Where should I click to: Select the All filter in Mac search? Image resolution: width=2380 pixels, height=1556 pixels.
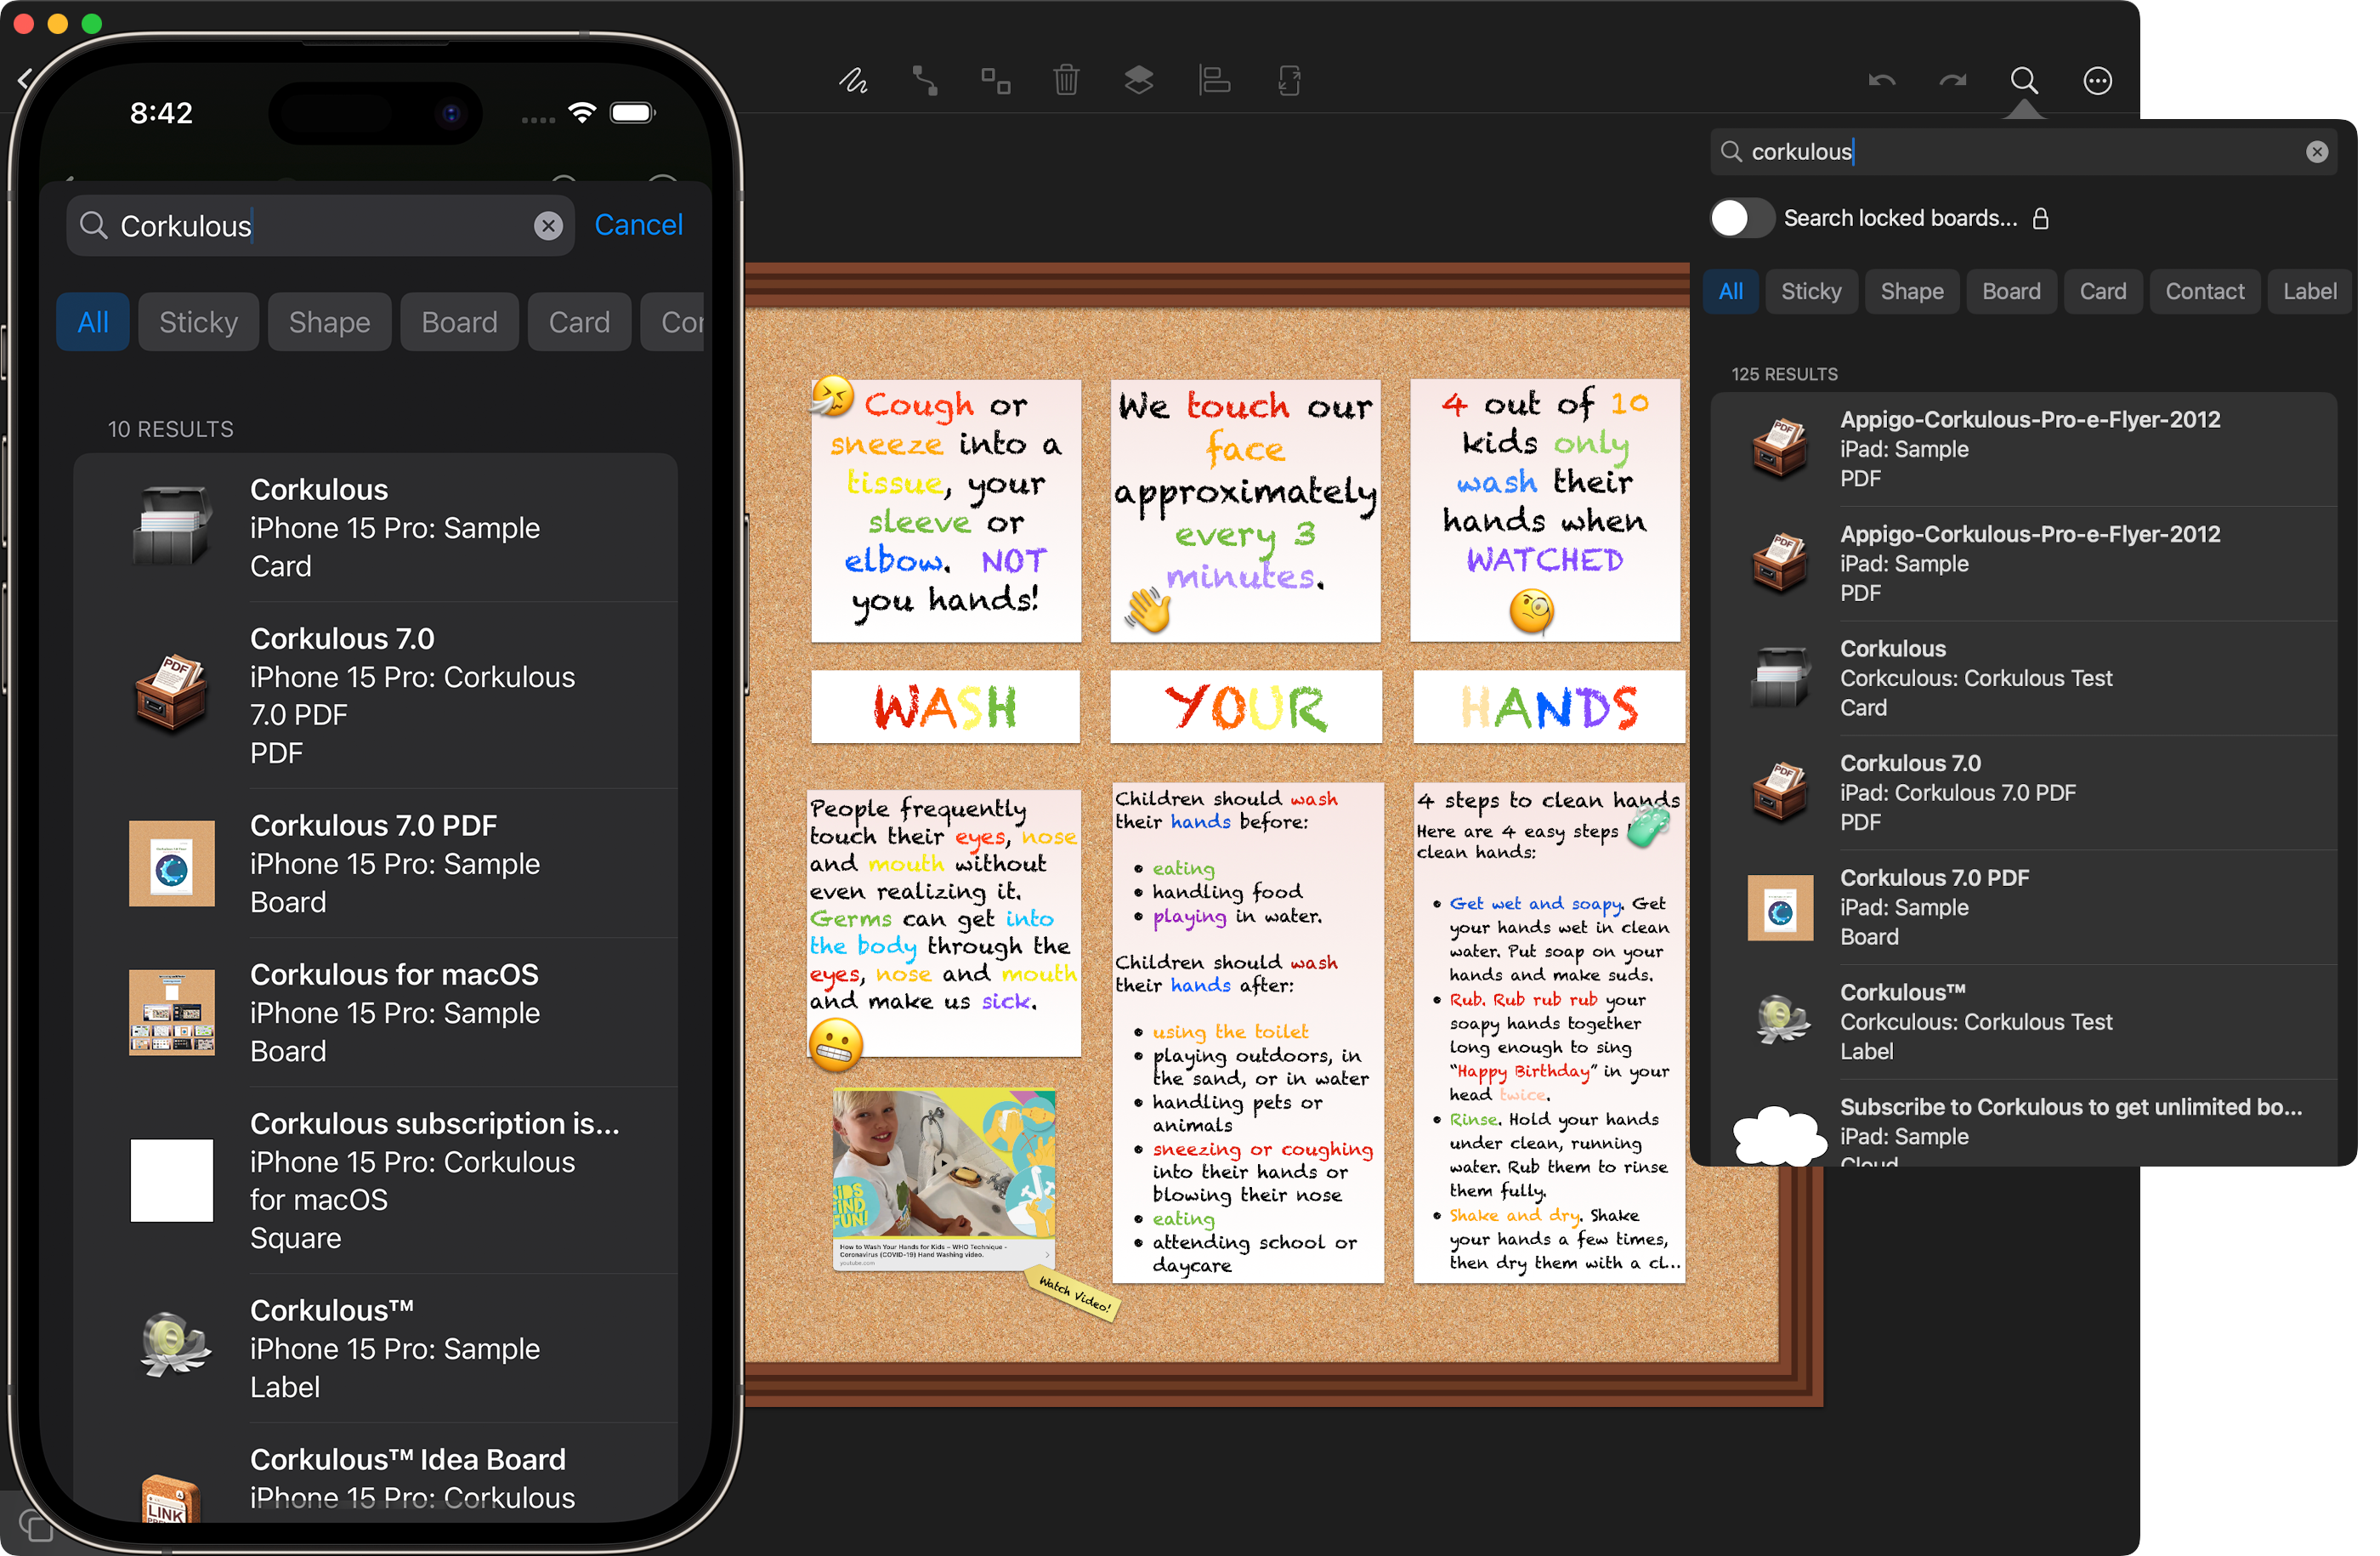click(x=1730, y=291)
